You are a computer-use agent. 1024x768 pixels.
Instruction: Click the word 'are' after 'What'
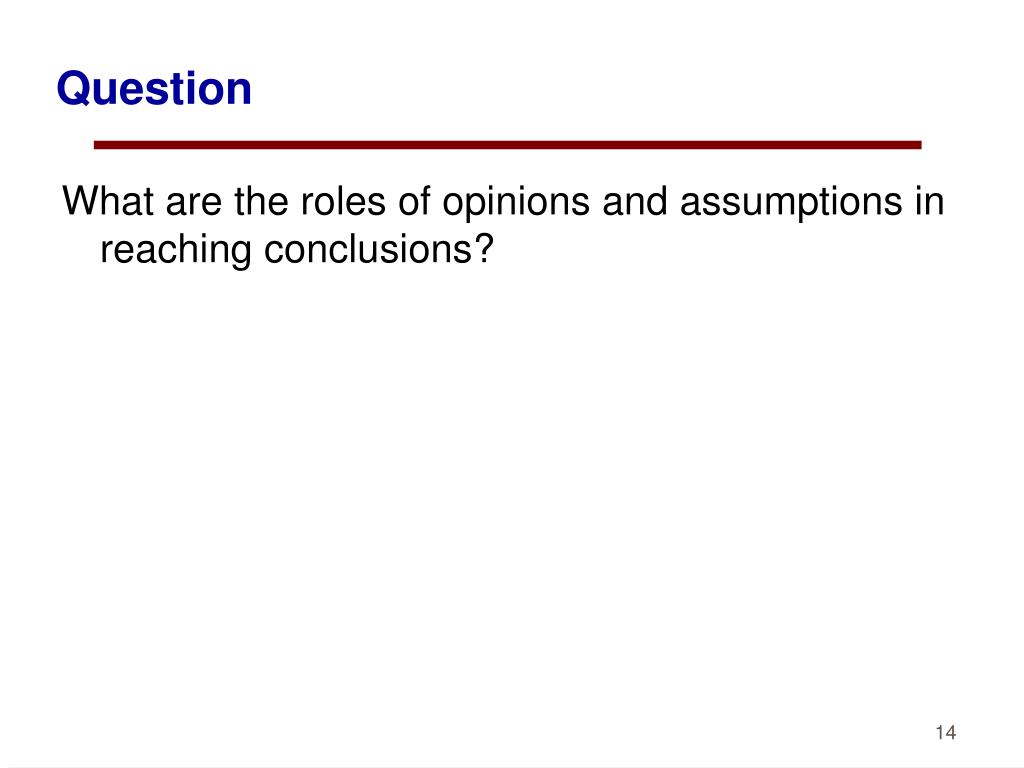194,204
